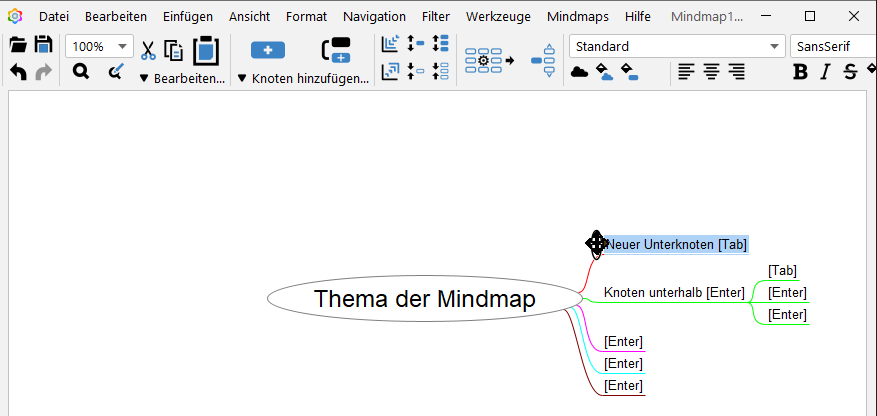Maximize the Freeplane window
This screenshot has height=416, width=877.
pyautogui.click(x=809, y=17)
